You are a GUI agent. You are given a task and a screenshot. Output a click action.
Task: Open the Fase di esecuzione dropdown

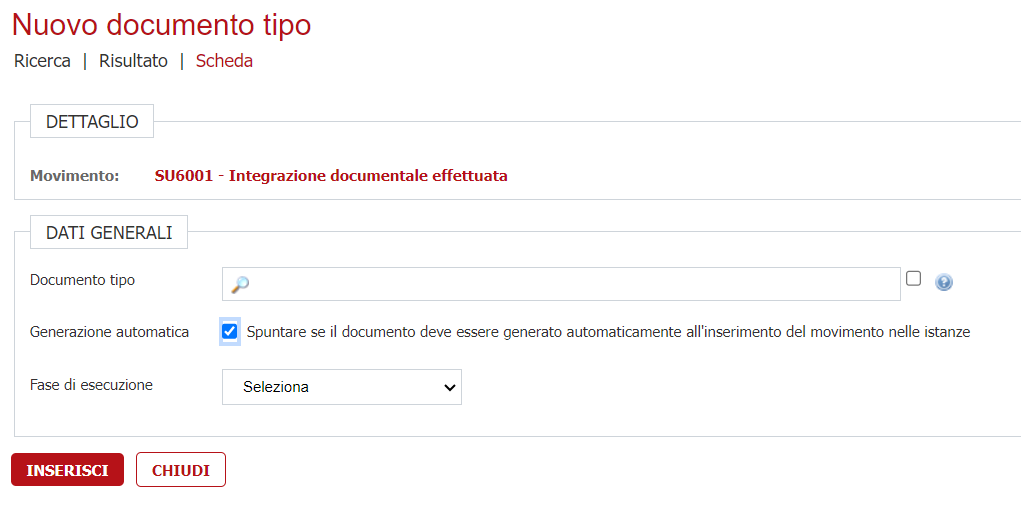tap(342, 387)
